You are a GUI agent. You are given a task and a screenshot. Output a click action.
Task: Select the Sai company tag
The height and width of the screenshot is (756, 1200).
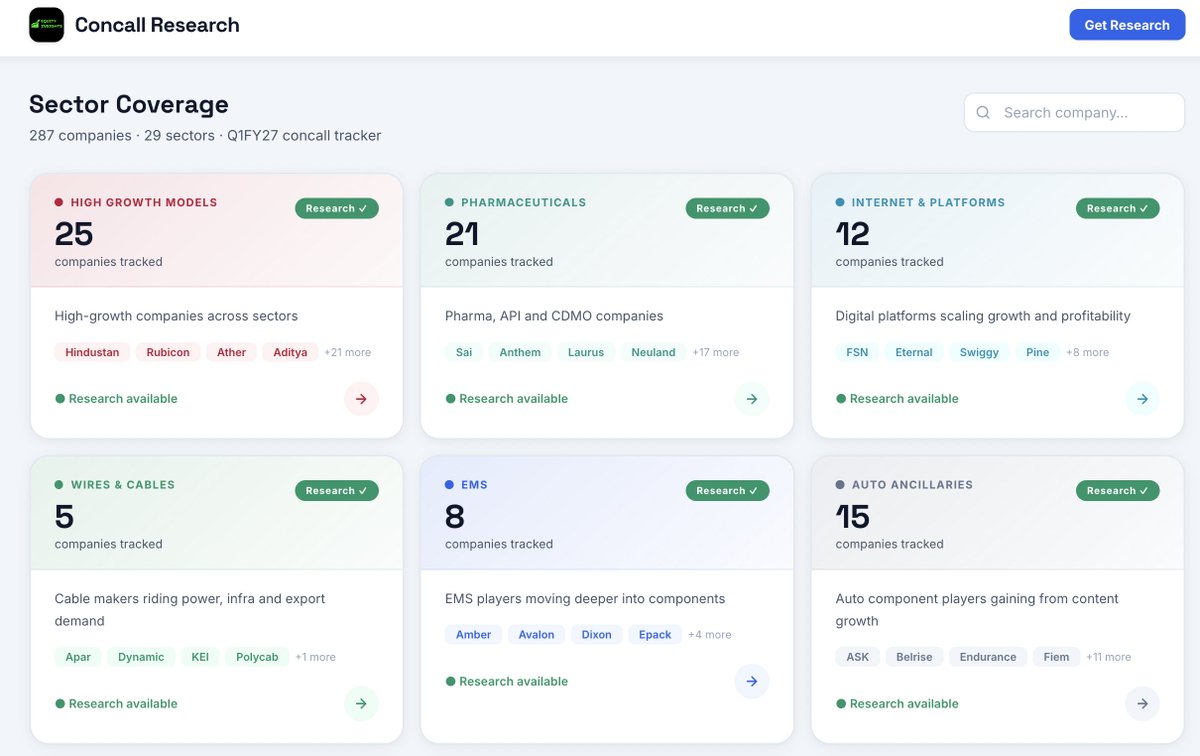point(464,352)
